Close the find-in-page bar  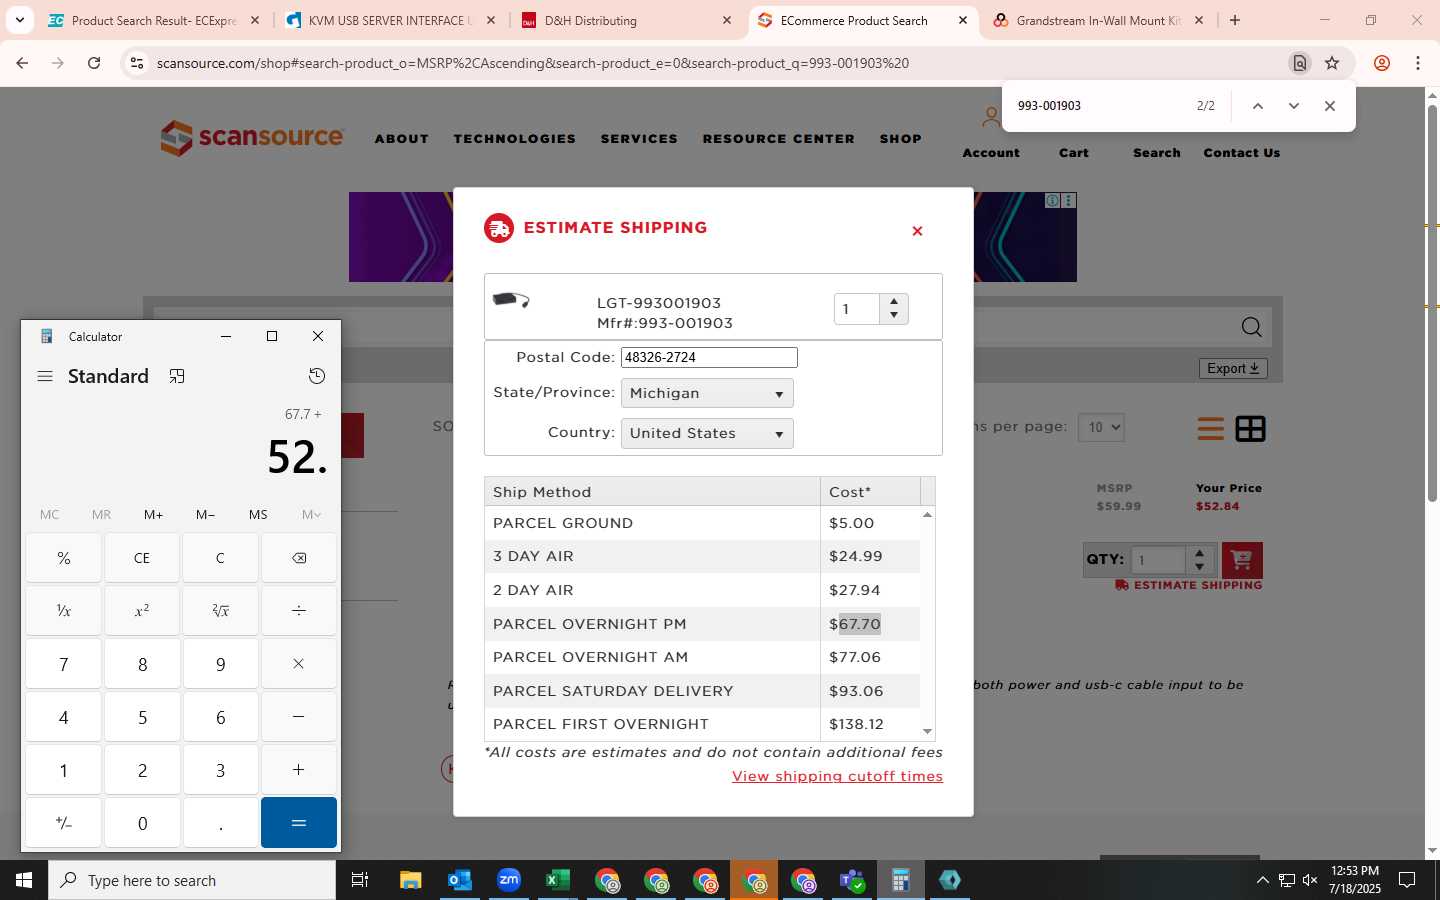tap(1330, 106)
